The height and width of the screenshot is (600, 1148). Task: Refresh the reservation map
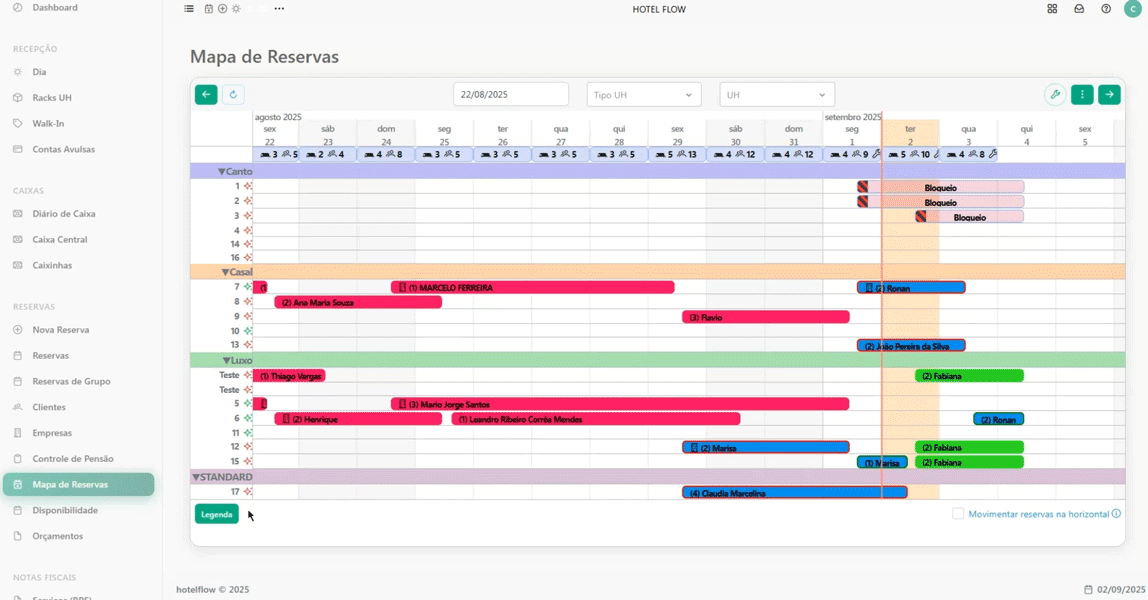point(233,94)
